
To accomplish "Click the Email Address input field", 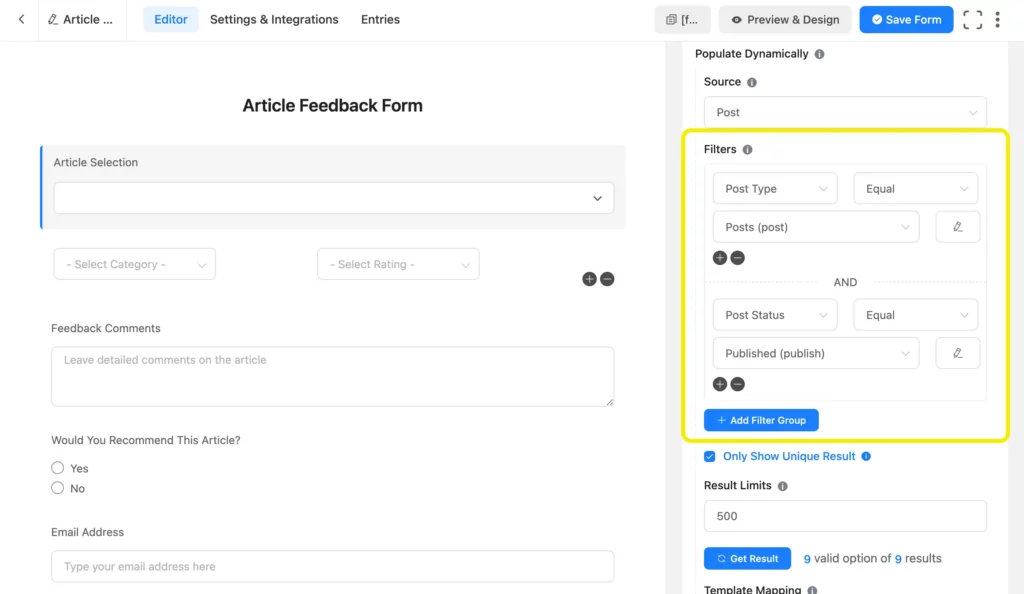I will click(x=332, y=567).
